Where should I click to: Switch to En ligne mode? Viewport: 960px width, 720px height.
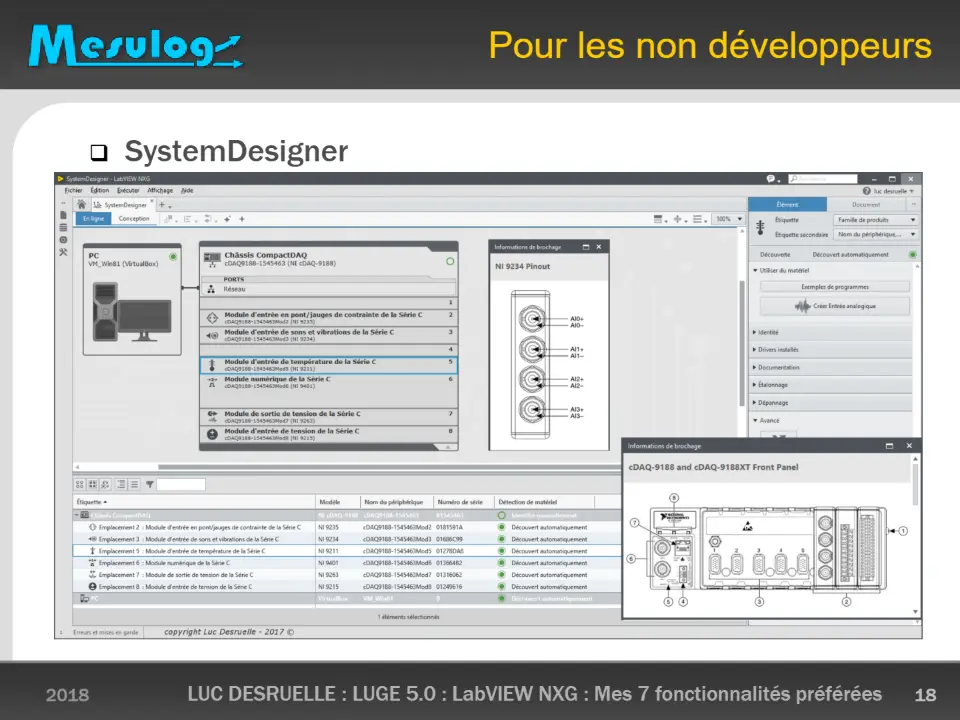click(x=94, y=219)
